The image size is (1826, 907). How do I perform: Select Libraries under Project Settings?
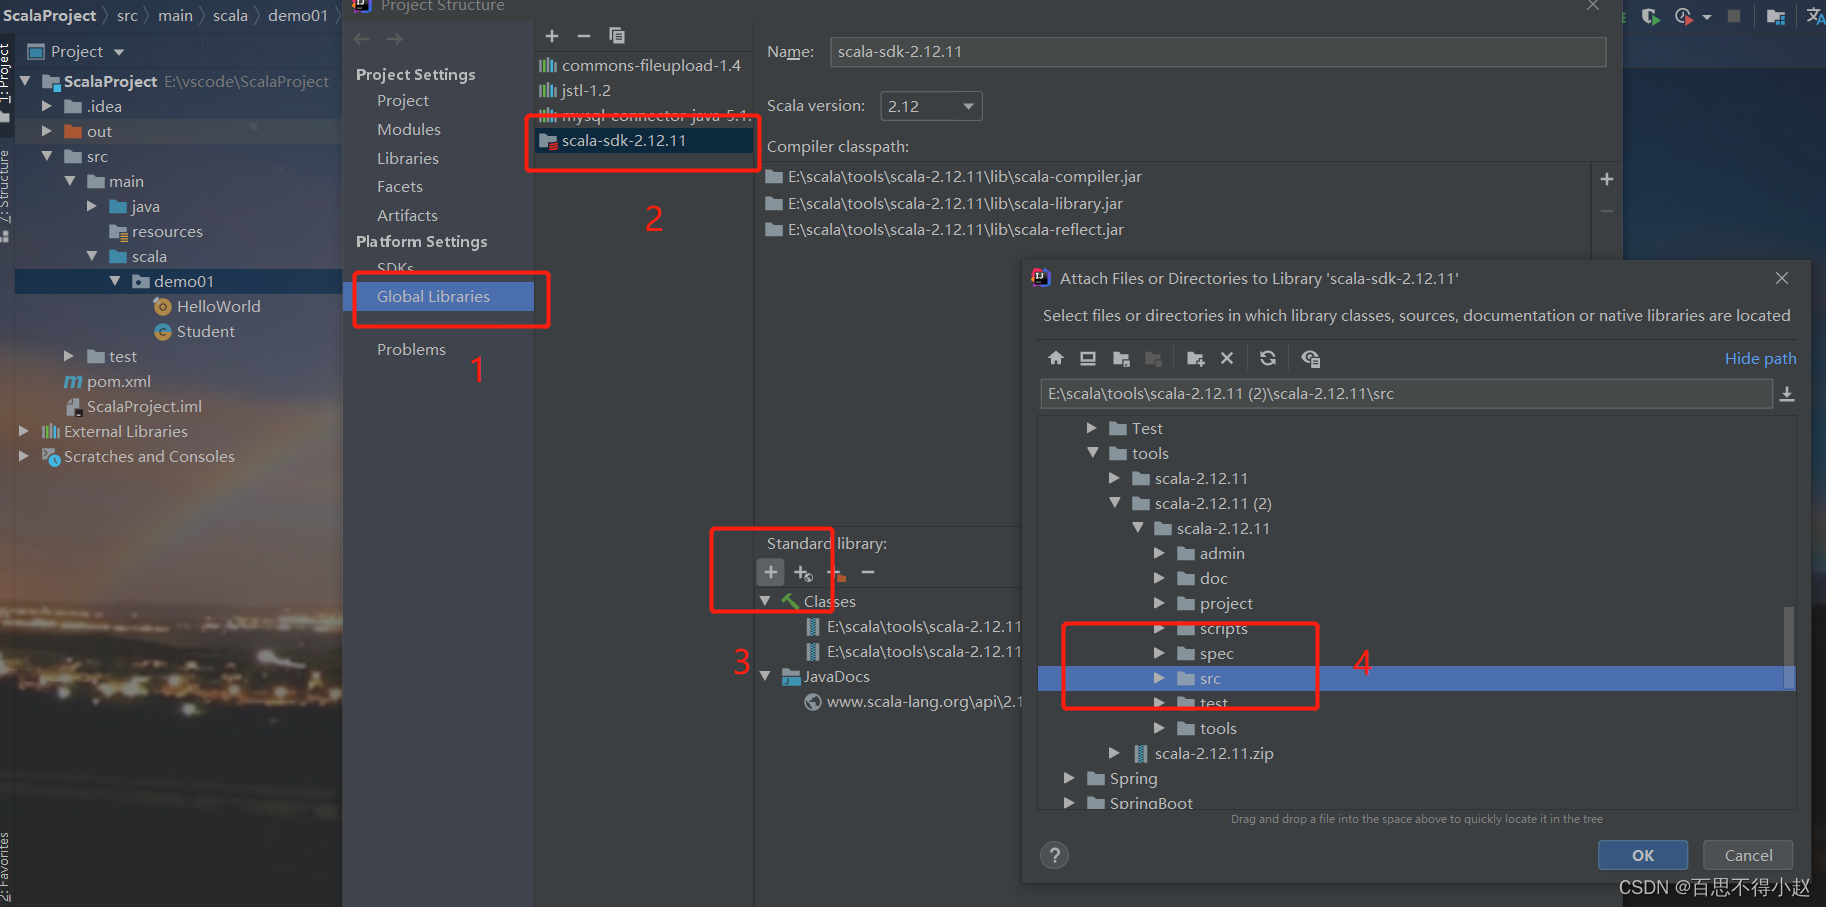coord(408,159)
